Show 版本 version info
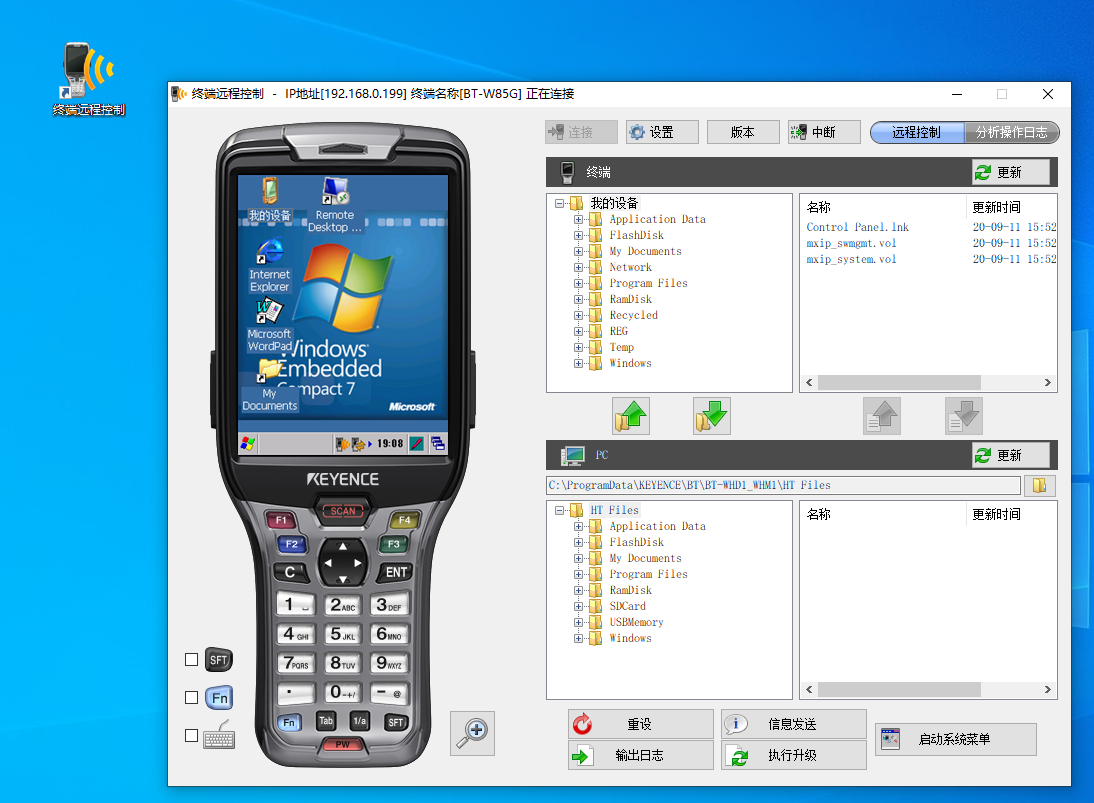This screenshot has height=803, width=1094. [743, 132]
